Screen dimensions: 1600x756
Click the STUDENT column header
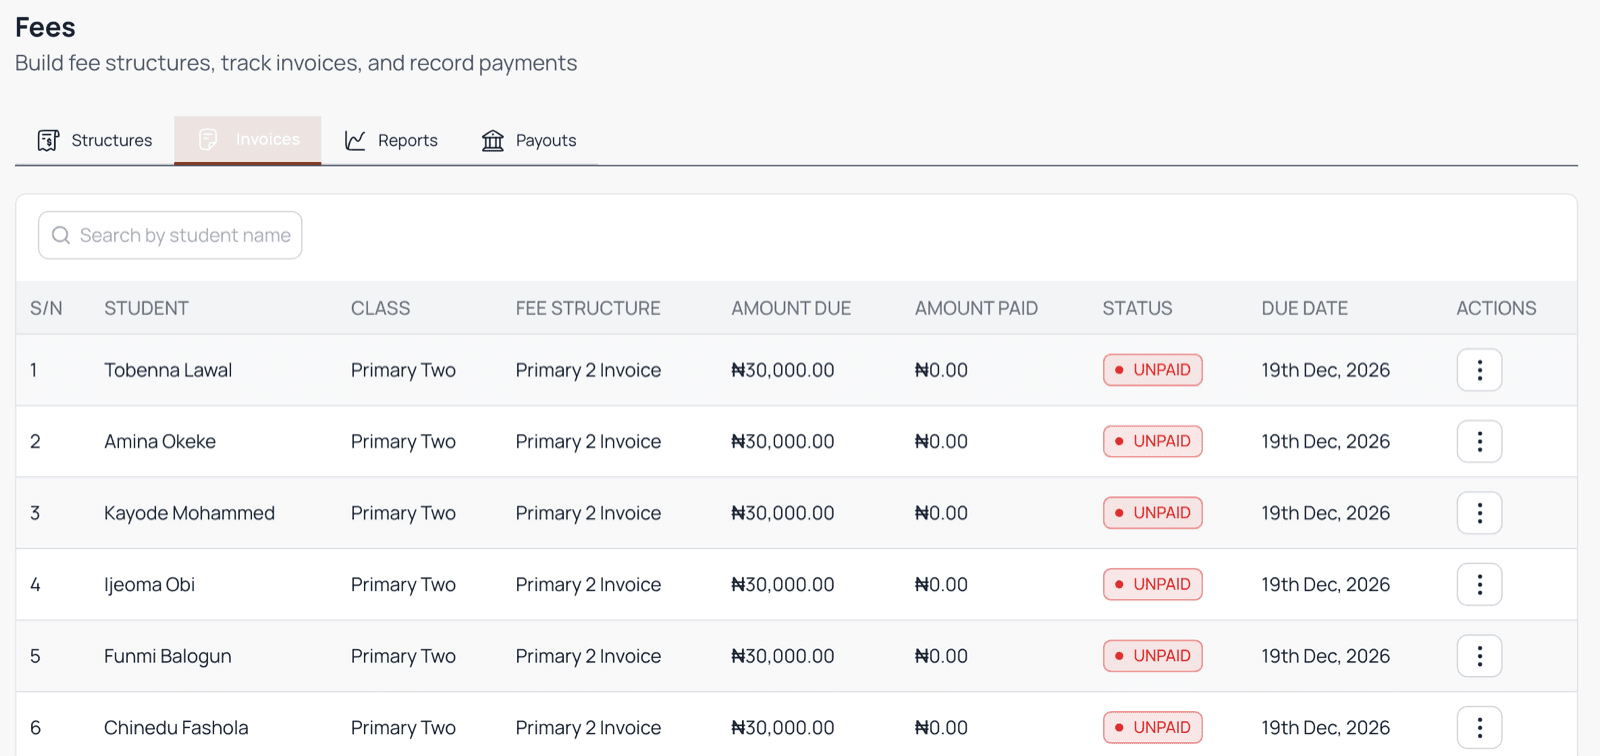coord(146,308)
